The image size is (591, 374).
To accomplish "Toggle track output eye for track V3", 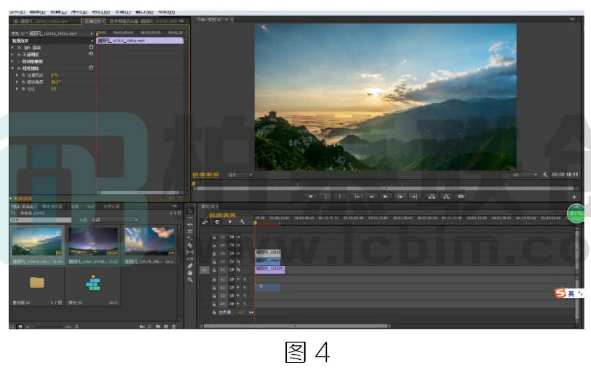I will (x=238, y=254).
